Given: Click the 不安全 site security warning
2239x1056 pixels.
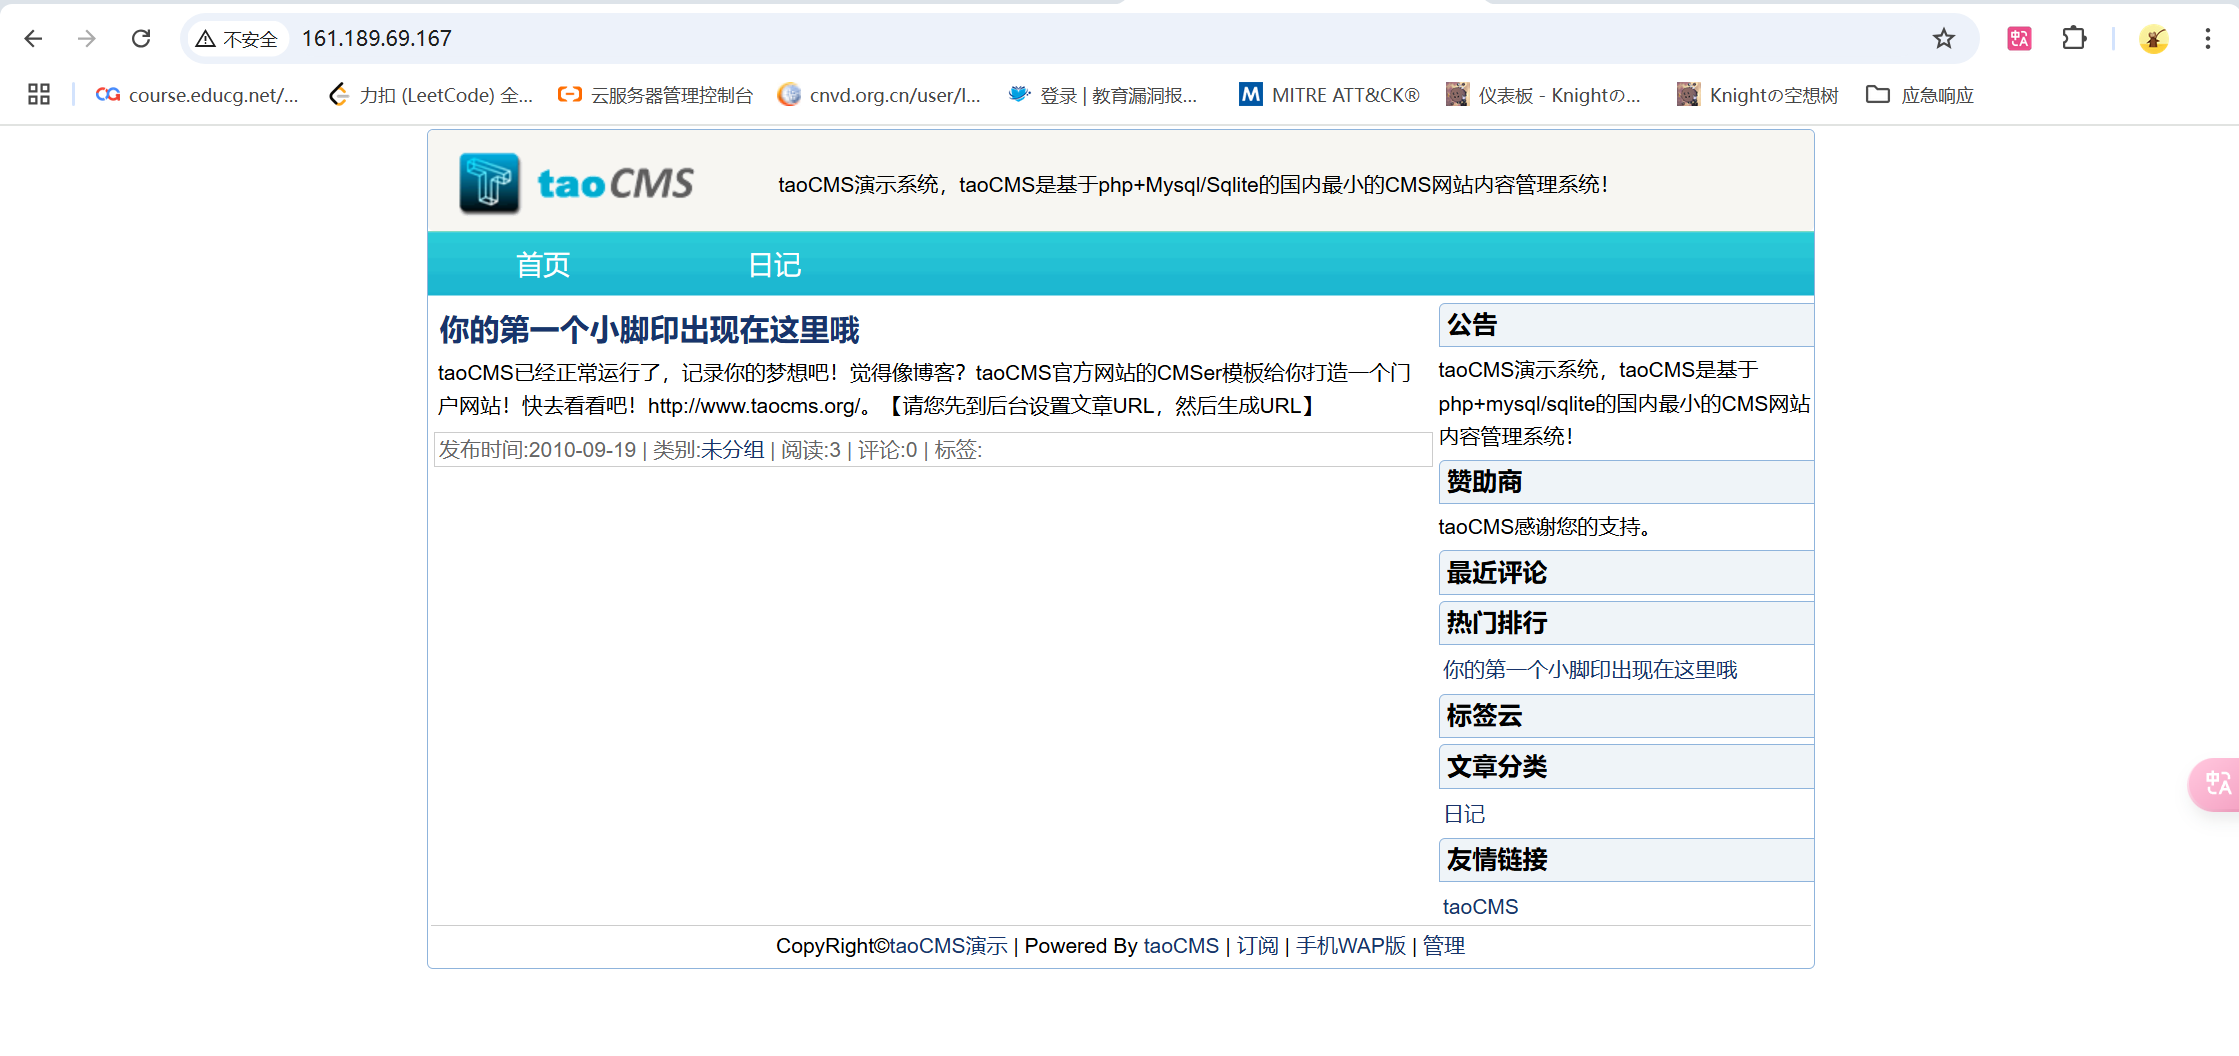Looking at the screenshot, I should (237, 39).
